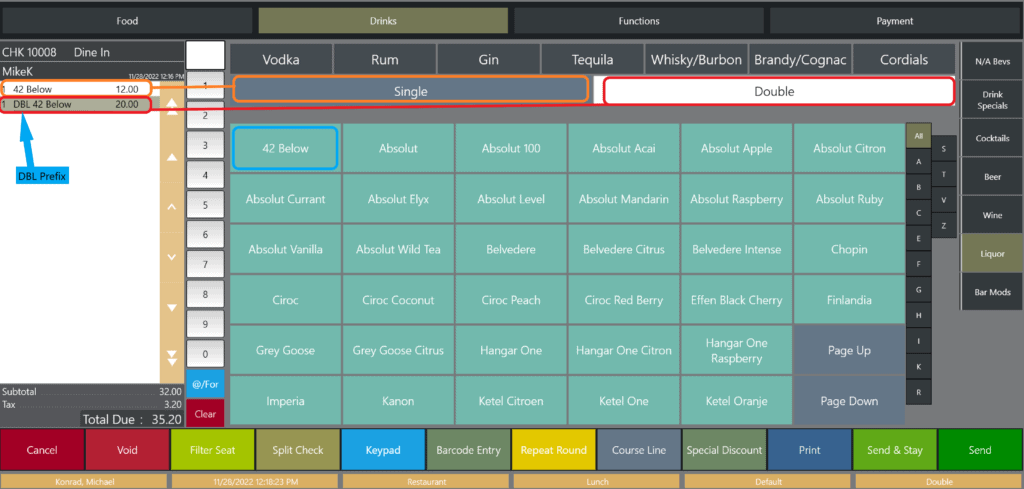This screenshot has height=489, width=1024.
Task: Click the quantity entry field above keypad
Action: pos(205,55)
